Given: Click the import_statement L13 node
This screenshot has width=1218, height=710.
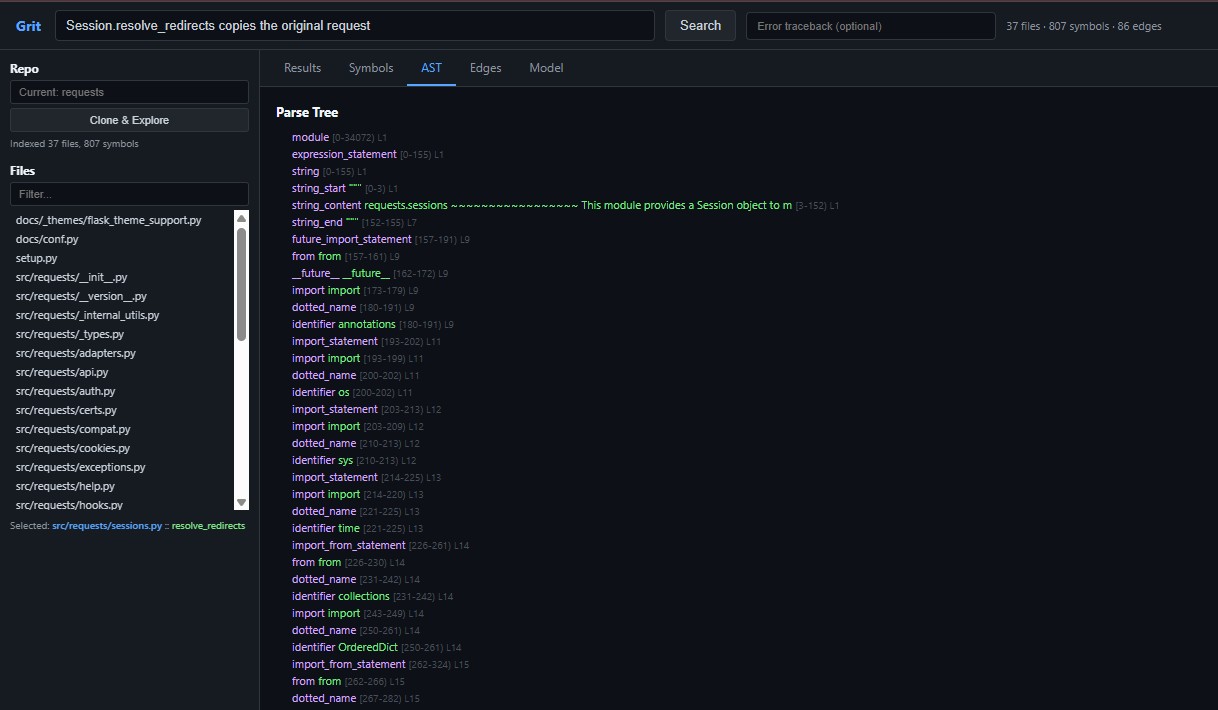Looking at the screenshot, I should click(366, 477).
